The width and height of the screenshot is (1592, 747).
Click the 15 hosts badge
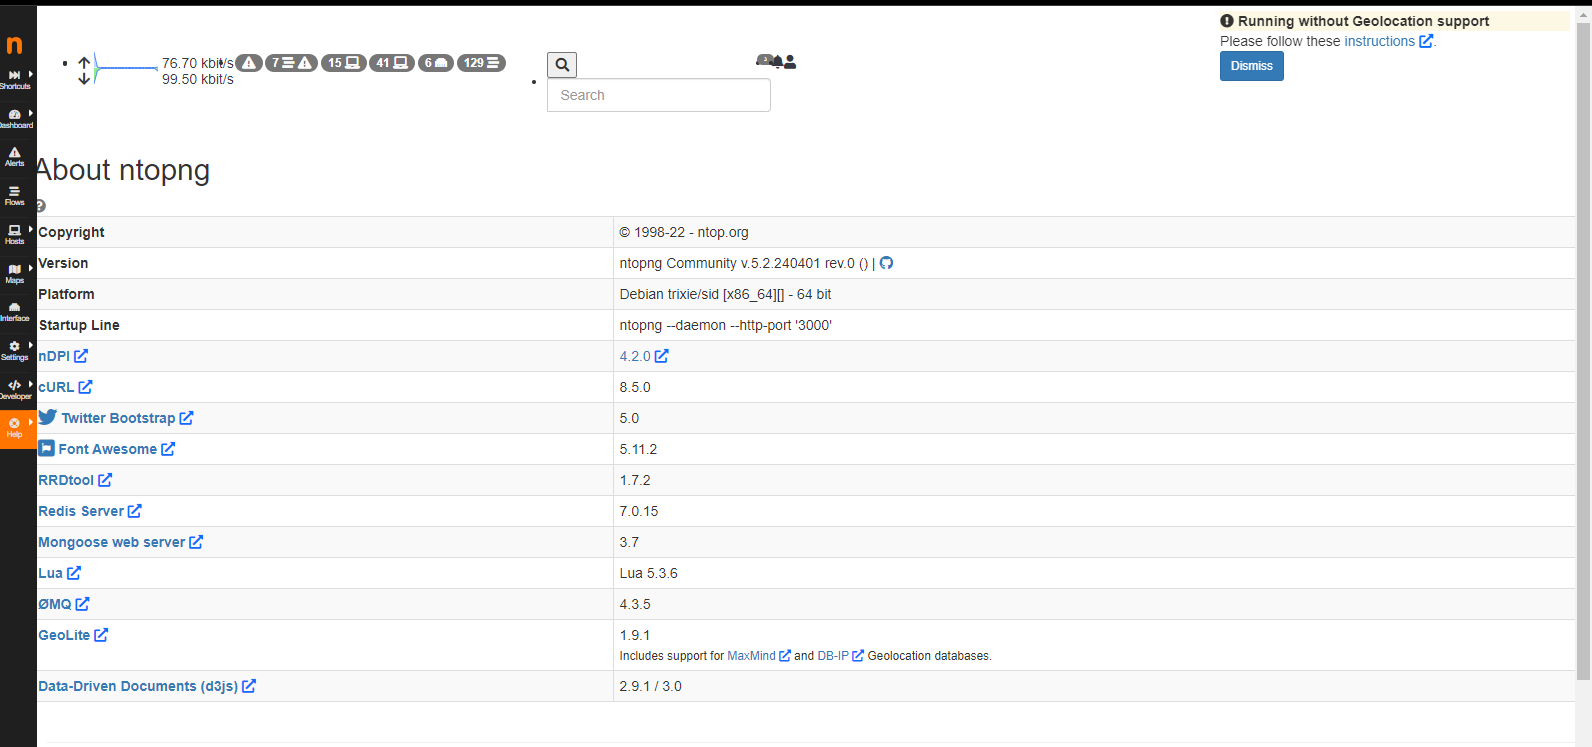click(343, 63)
